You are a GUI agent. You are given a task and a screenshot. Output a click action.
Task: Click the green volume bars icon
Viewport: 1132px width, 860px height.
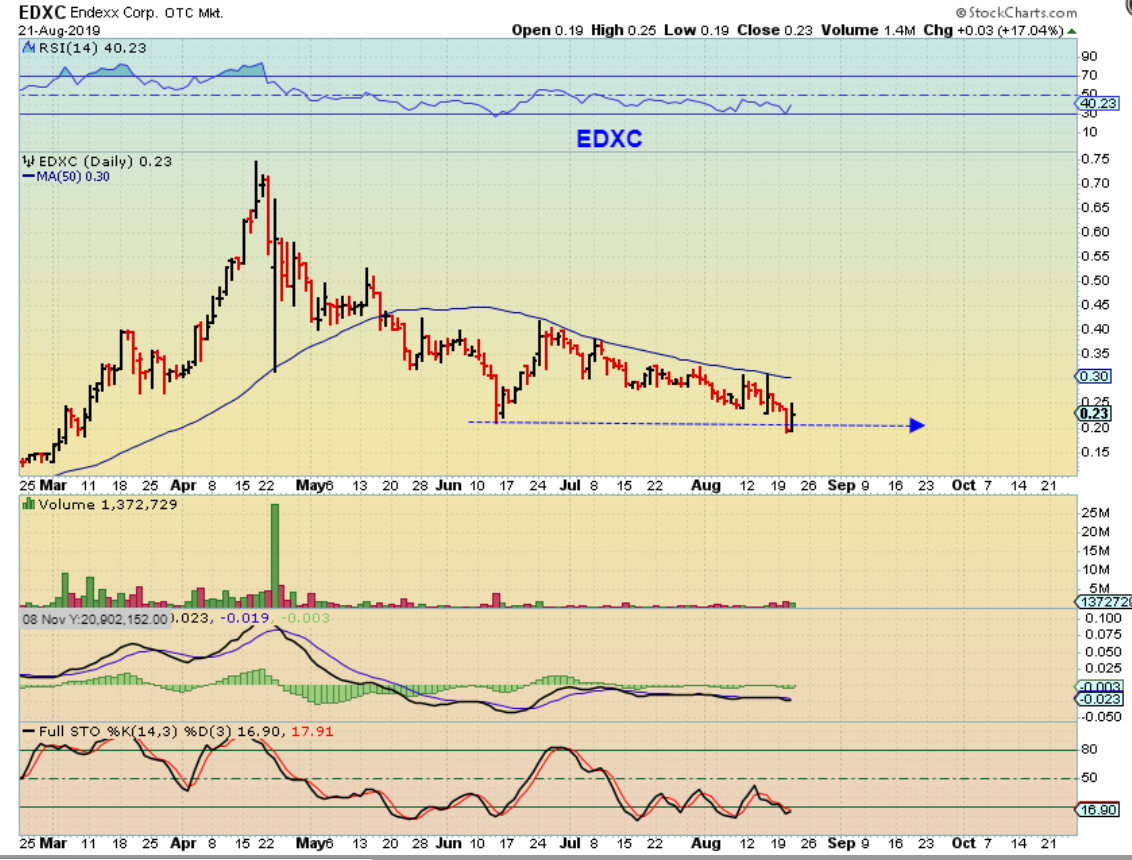[29, 504]
